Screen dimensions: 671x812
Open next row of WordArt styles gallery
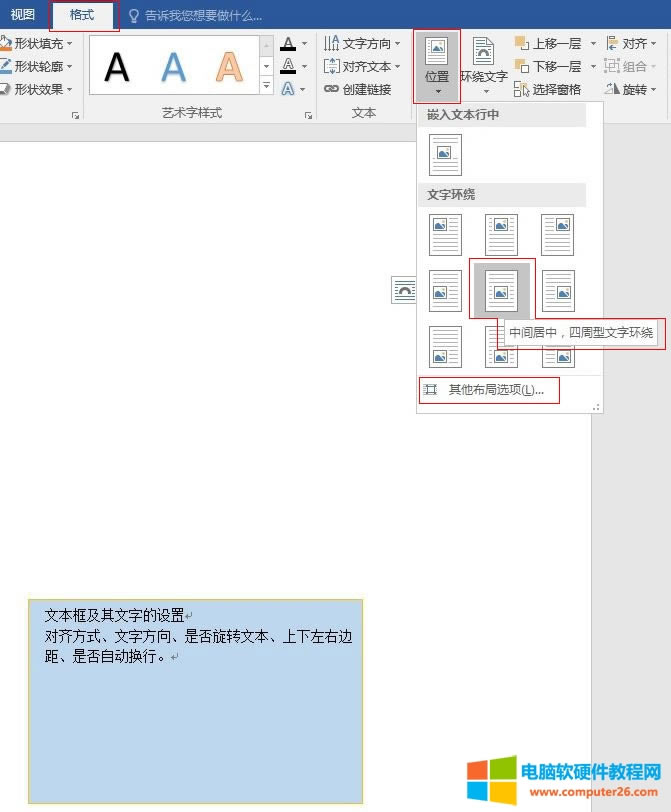(x=267, y=66)
